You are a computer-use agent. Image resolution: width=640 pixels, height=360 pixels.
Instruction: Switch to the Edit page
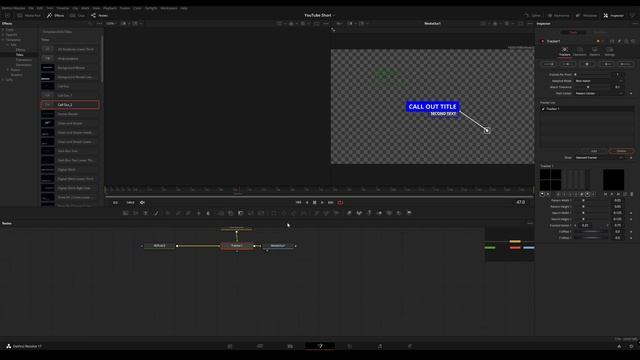pyautogui.click(x=290, y=346)
